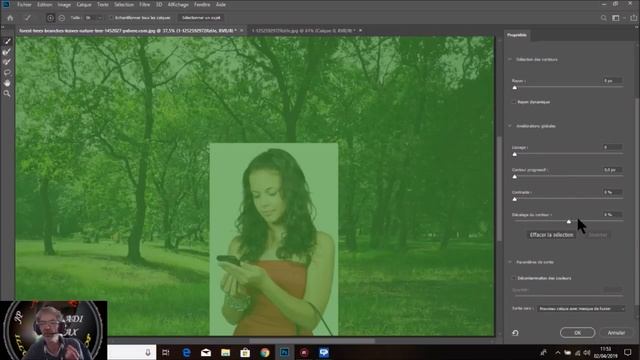Show hidden icons in system tray

pyautogui.click(x=558, y=353)
